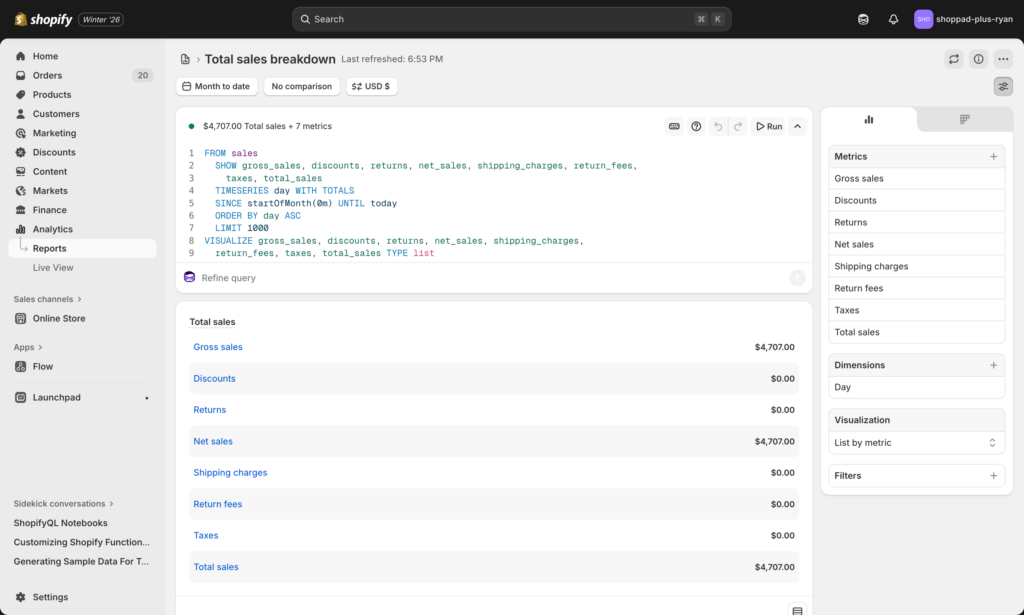Image resolution: width=1024 pixels, height=615 pixels.
Task: Expand Apps section
Action: (28, 347)
